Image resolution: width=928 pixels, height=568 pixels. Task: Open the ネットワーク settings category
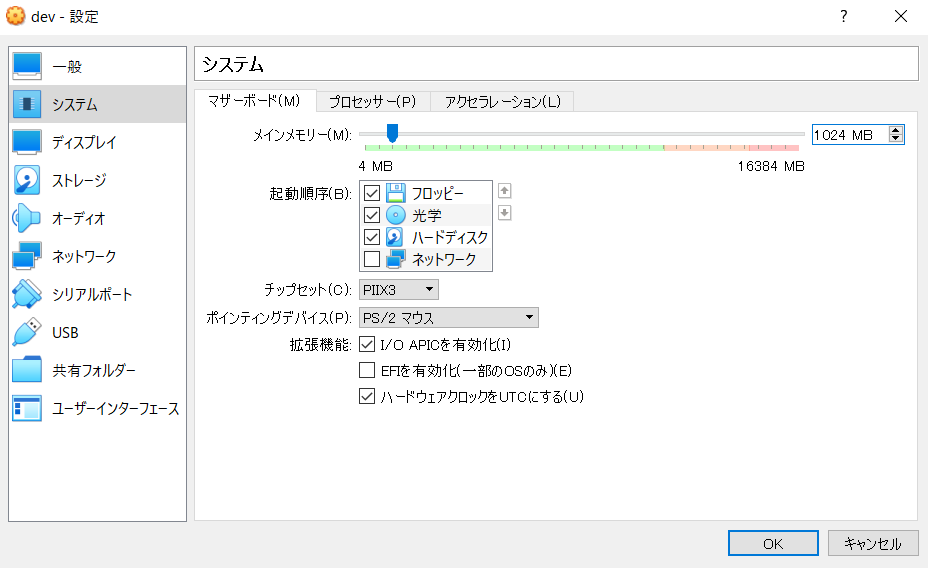pos(98,256)
